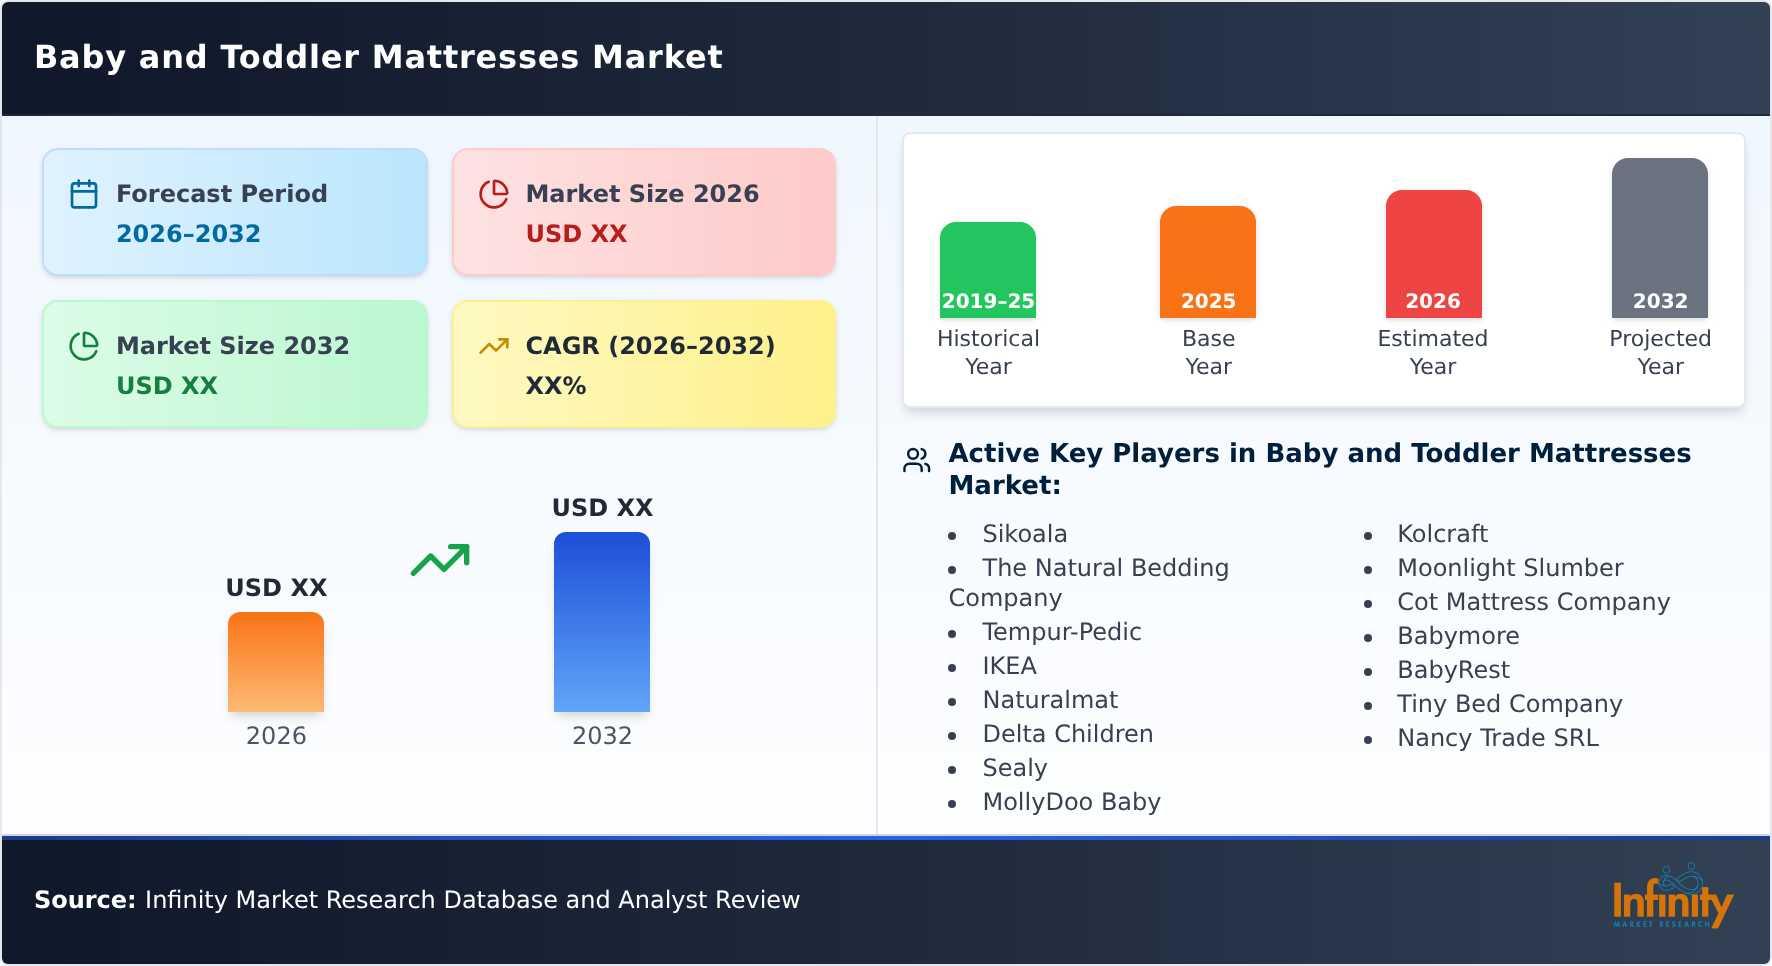Click the calendar icon beside Forecast Period
The image size is (1772, 966).
tap(84, 194)
